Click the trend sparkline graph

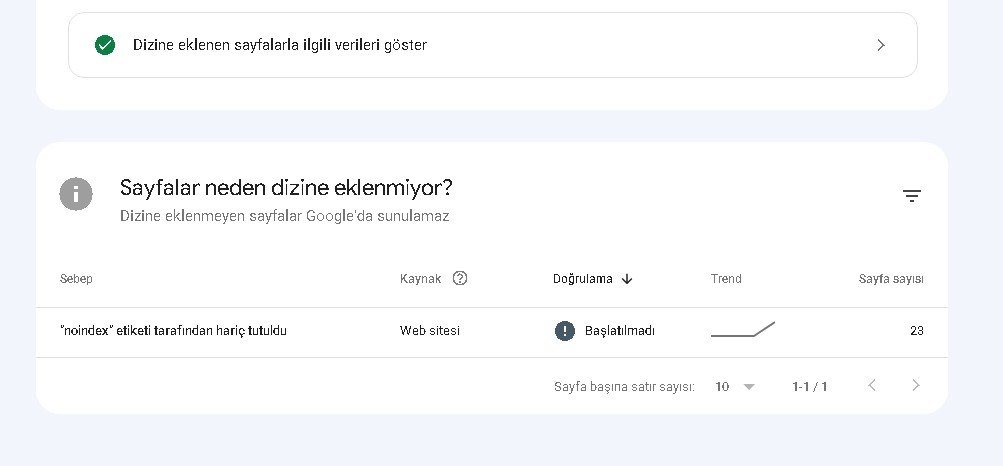coord(743,329)
